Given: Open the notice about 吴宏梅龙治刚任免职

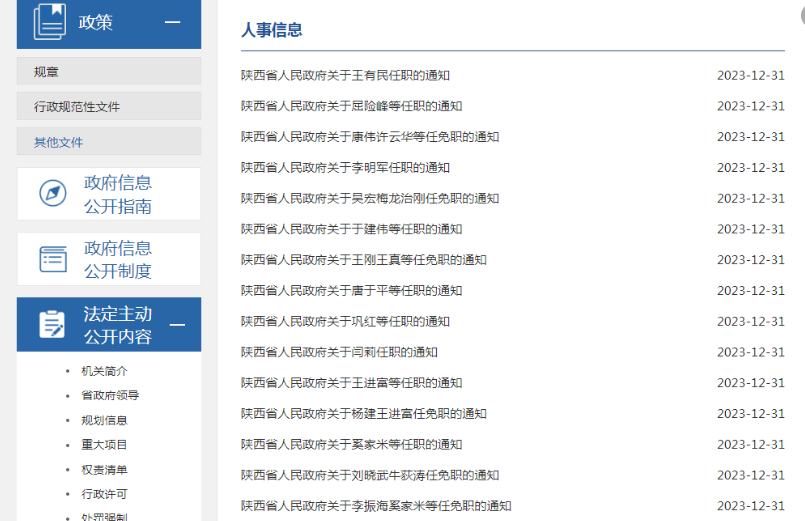Looking at the screenshot, I should point(369,199).
